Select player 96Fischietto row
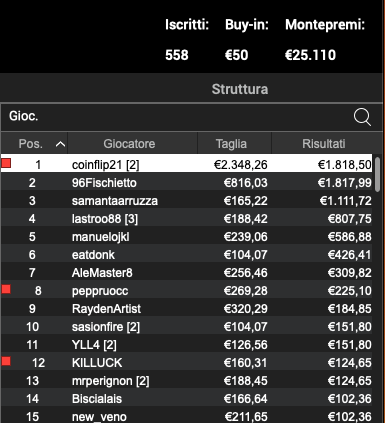Screen dimensions: 385x423 [187, 183]
